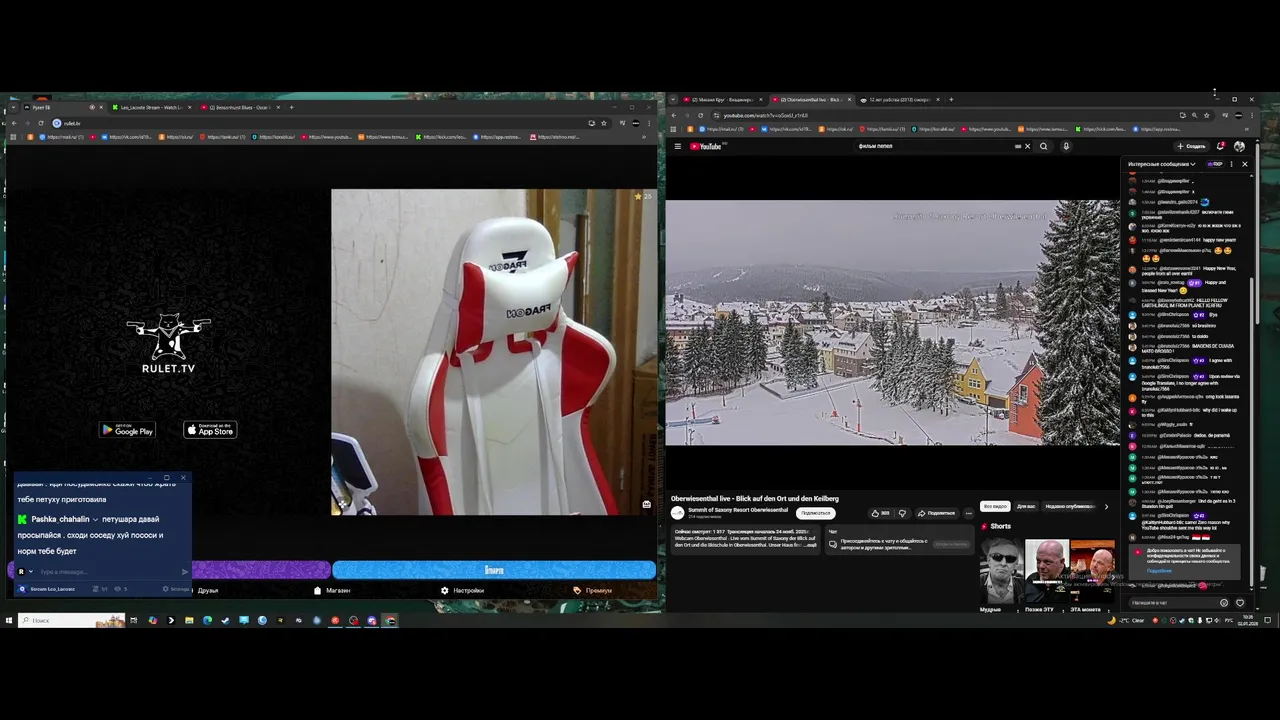Open the YouTube account avatar menu
The height and width of the screenshot is (720, 1280).
tap(1239, 146)
